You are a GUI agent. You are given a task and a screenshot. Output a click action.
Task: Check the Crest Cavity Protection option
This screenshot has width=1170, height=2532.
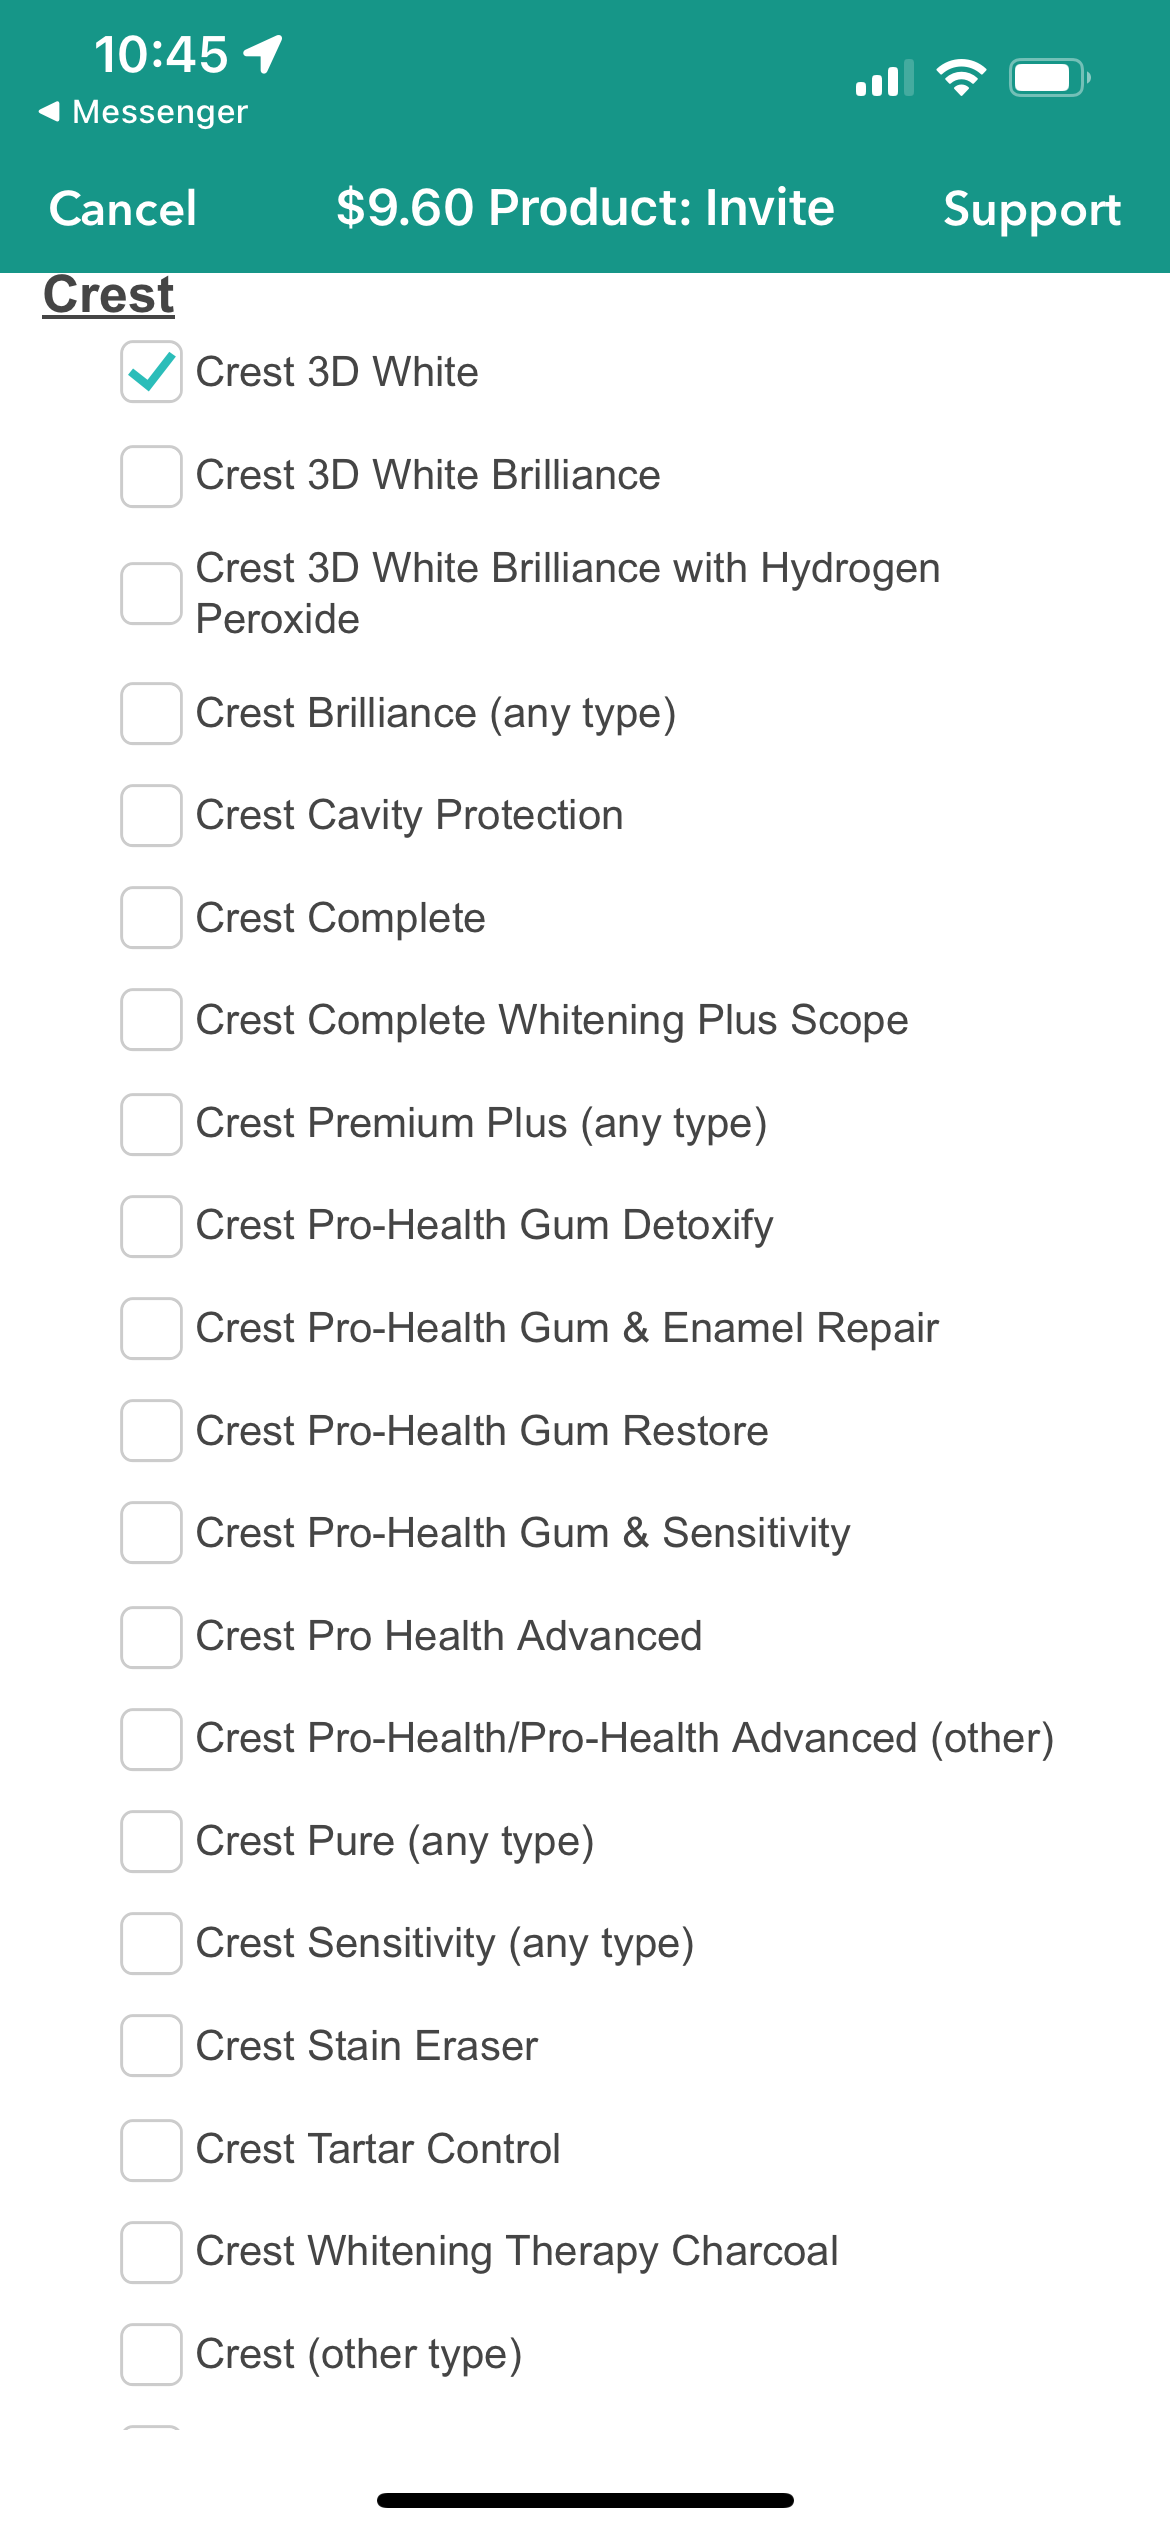[x=151, y=815]
